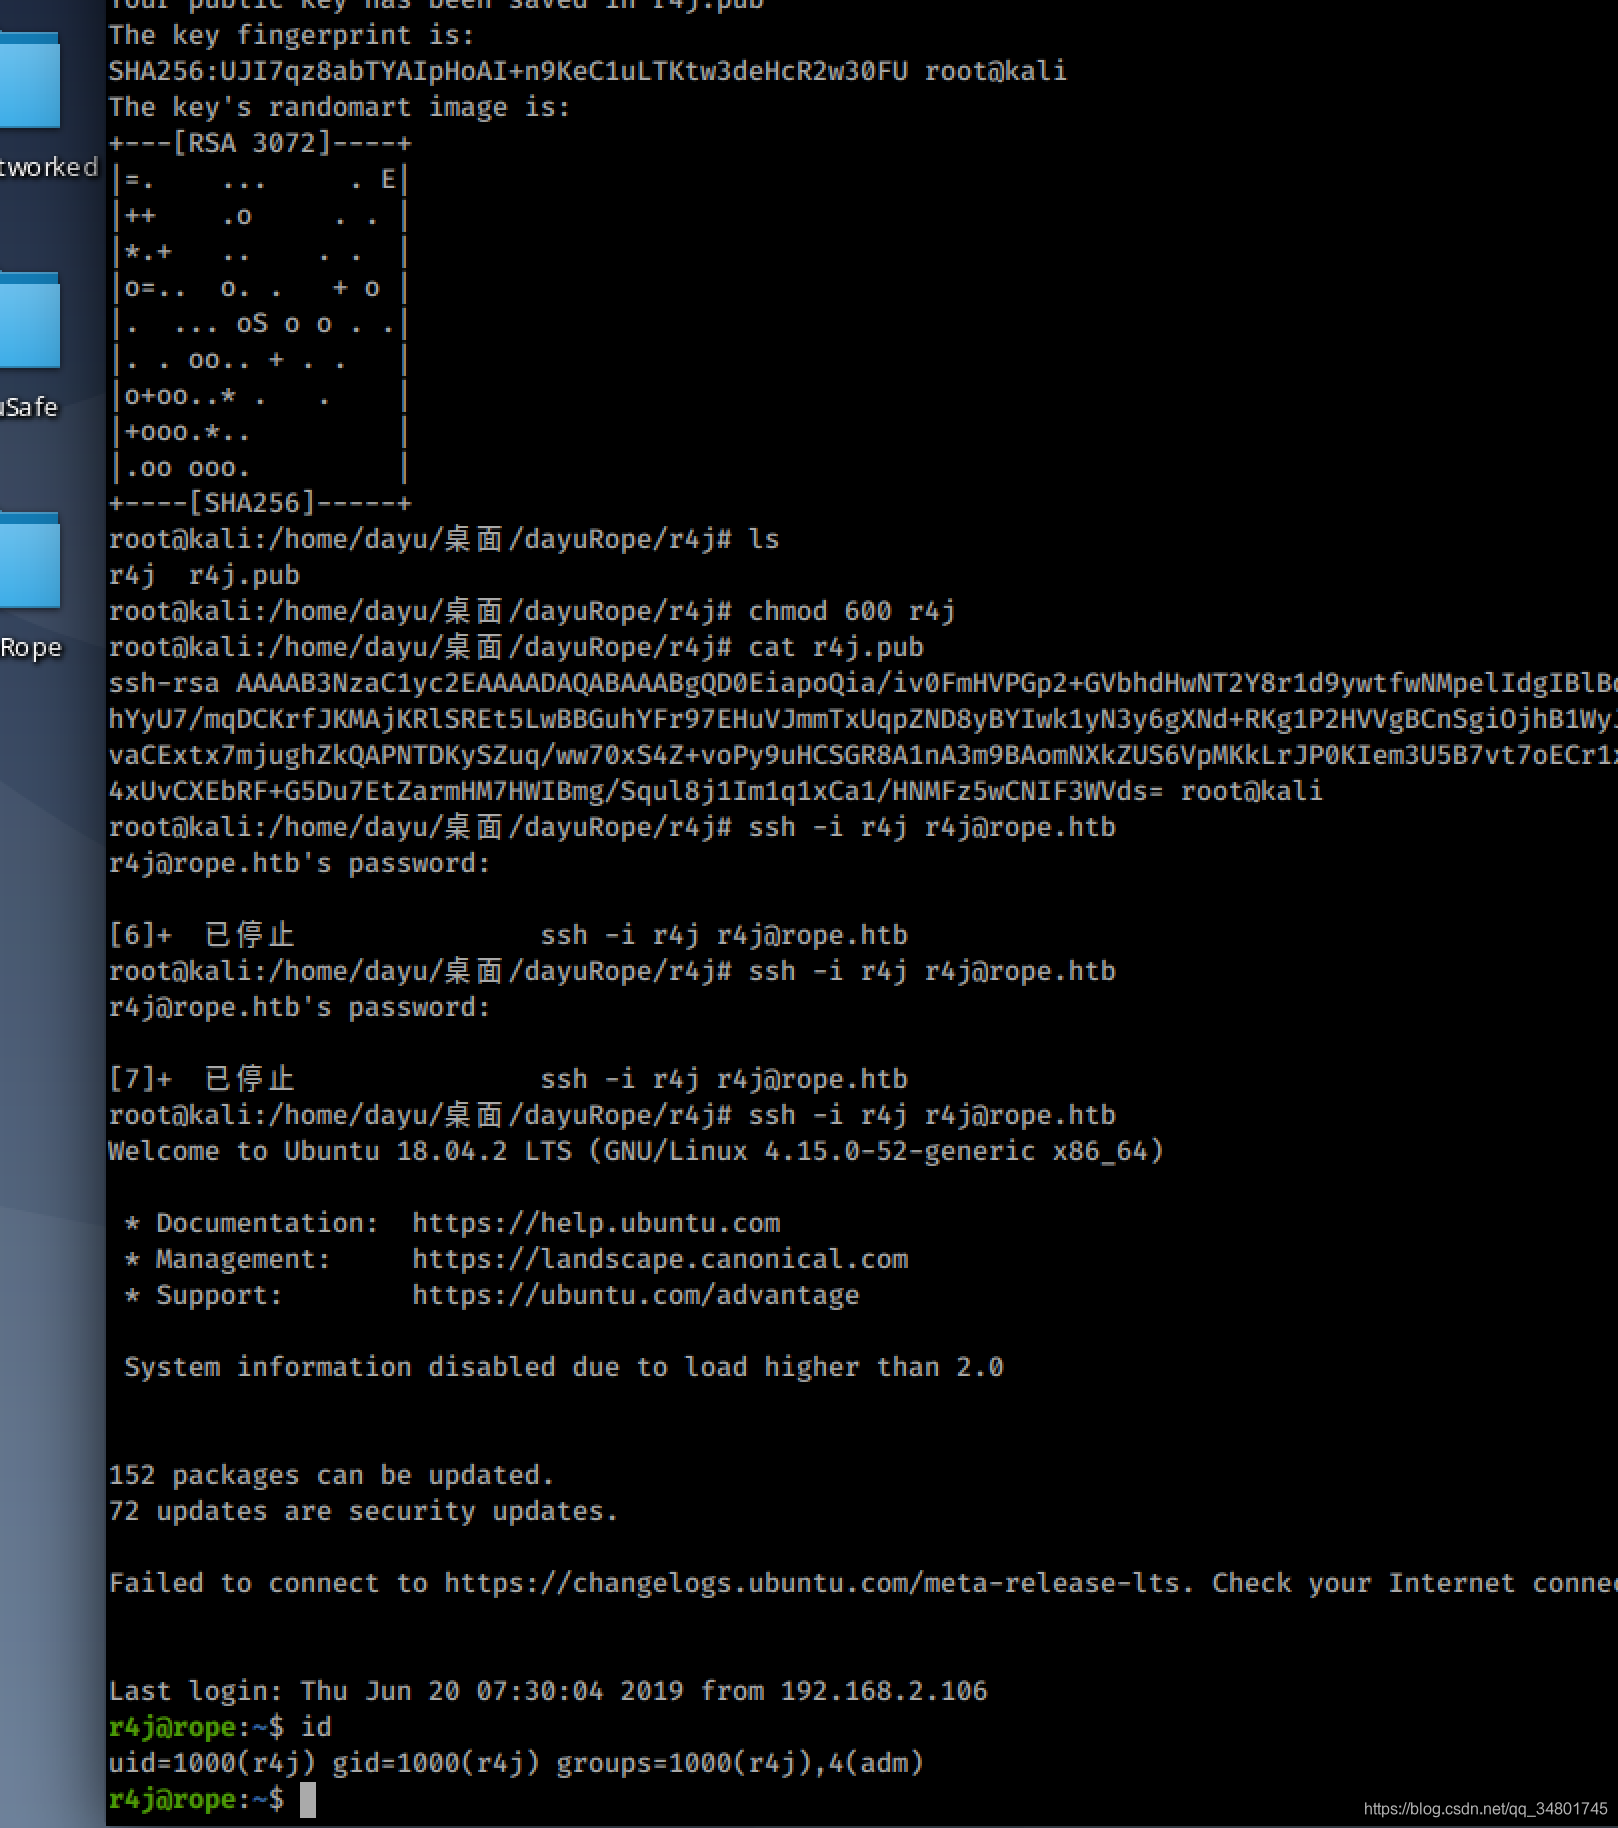Click the https://landscape.canonical.com URL
1618x1828 pixels.
coord(660,1259)
